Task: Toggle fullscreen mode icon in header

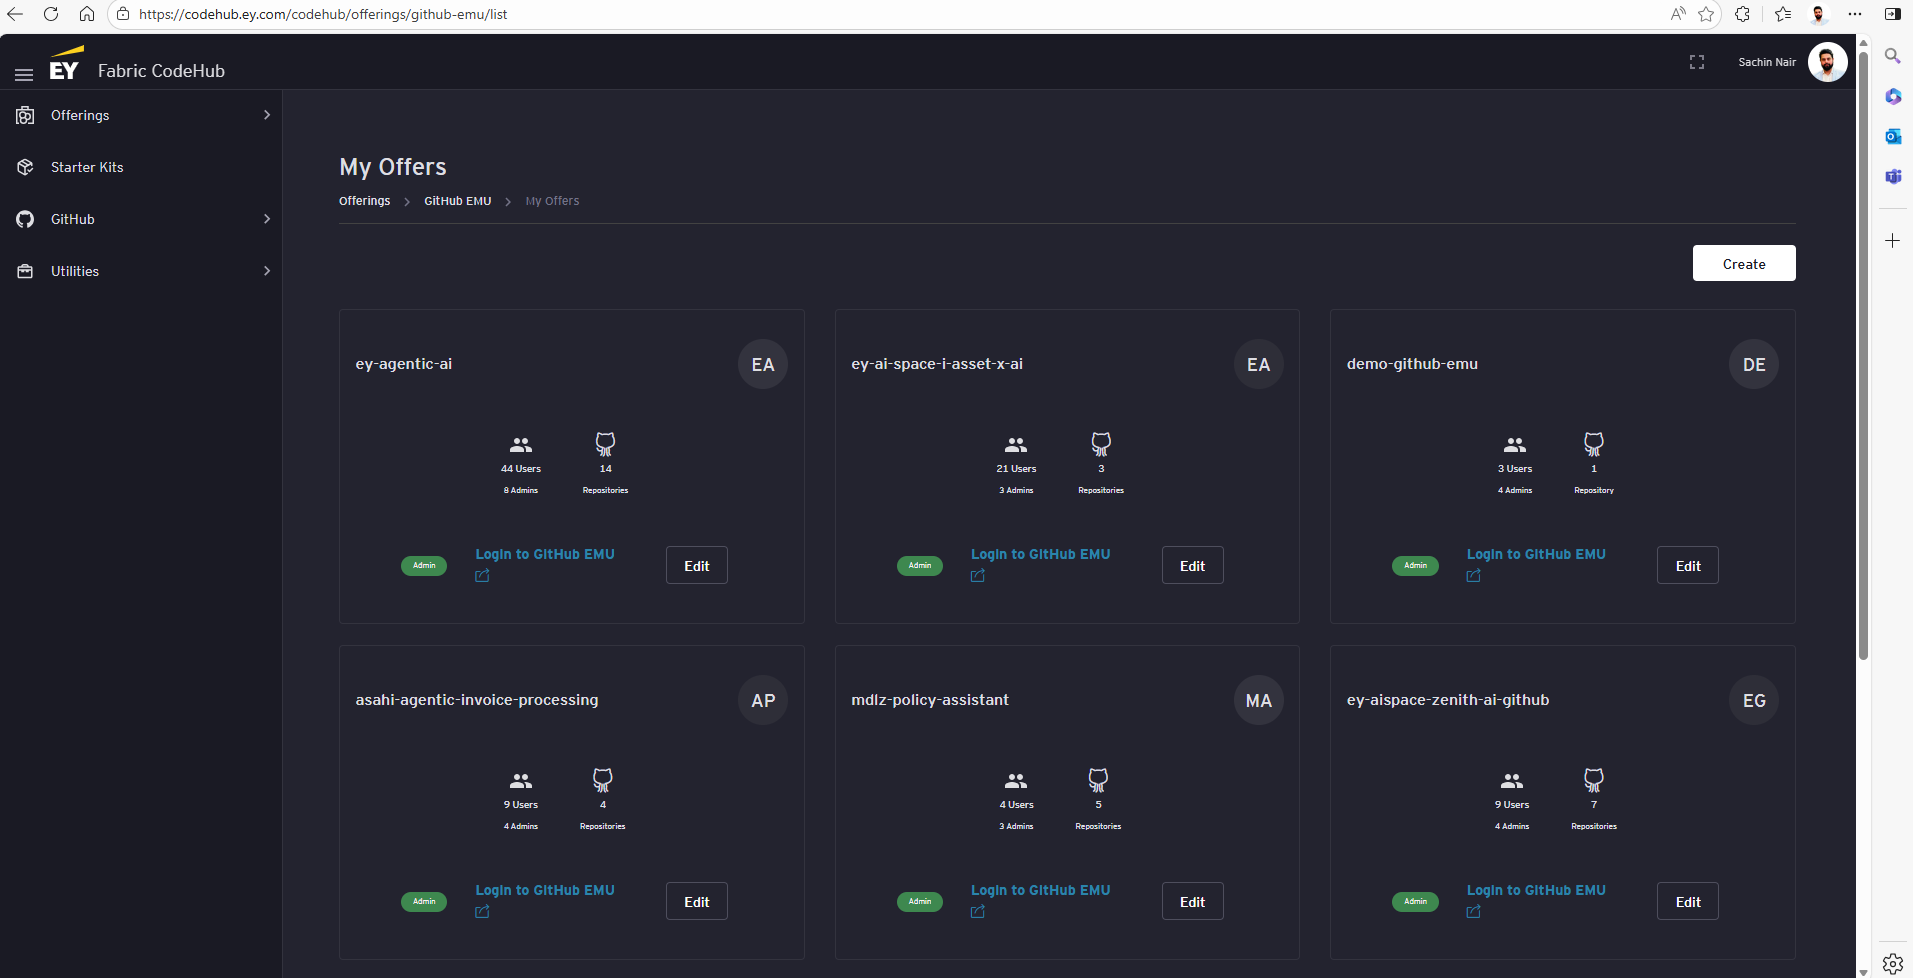Action: tap(1697, 62)
